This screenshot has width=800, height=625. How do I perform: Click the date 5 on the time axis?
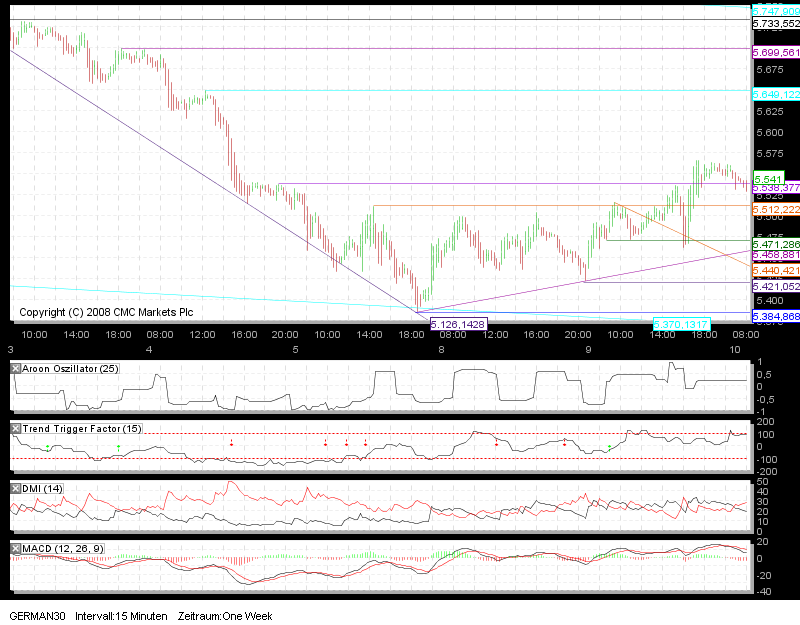pyautogui.click(x=295, y=349)
